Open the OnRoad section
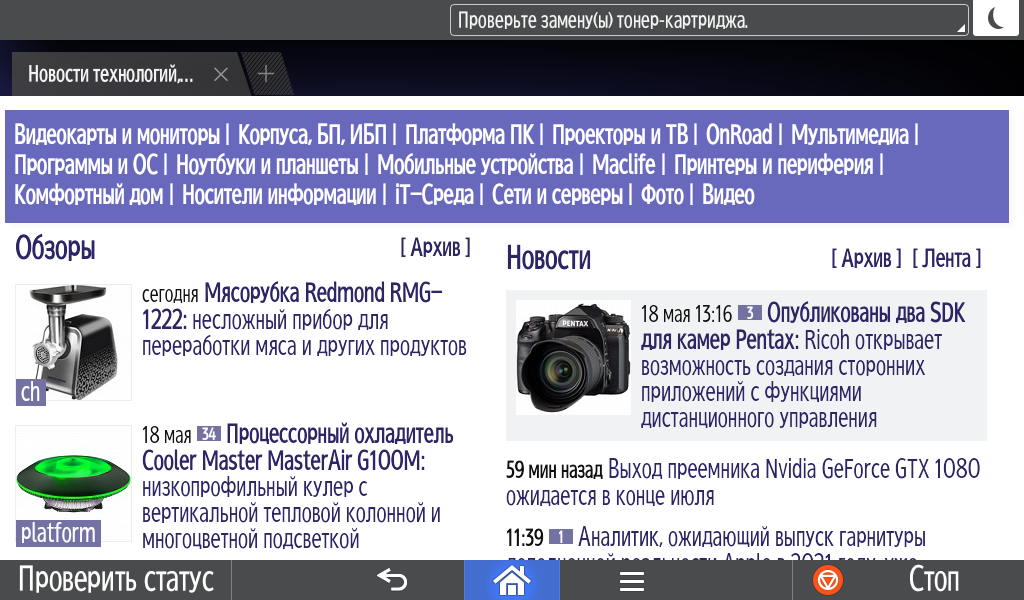The image size is (1024, 600). tap(739, 135)
